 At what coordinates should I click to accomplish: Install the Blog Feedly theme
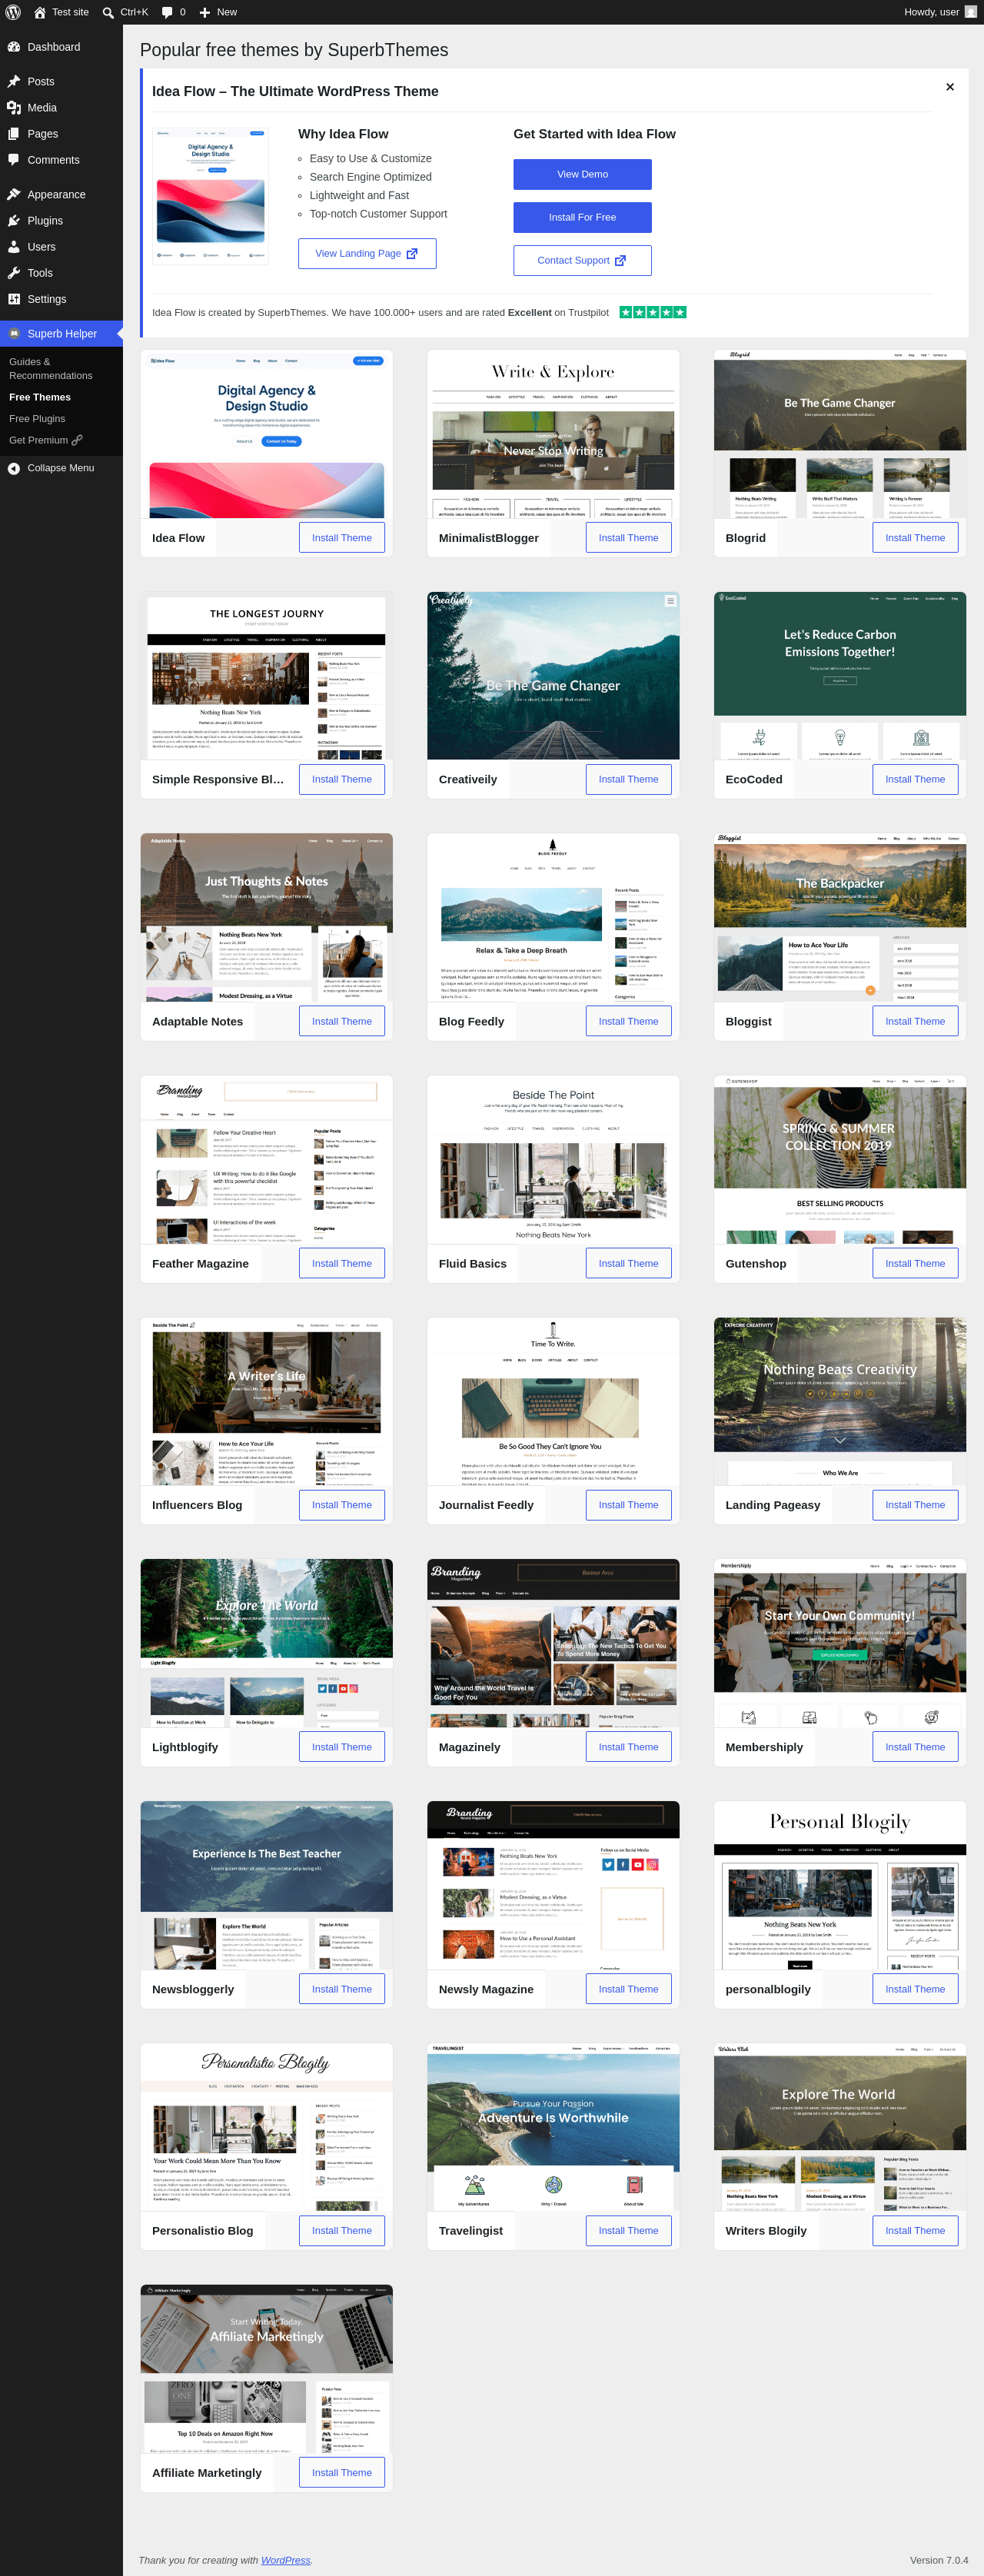pyautogui.click(x=628, y=1021)
